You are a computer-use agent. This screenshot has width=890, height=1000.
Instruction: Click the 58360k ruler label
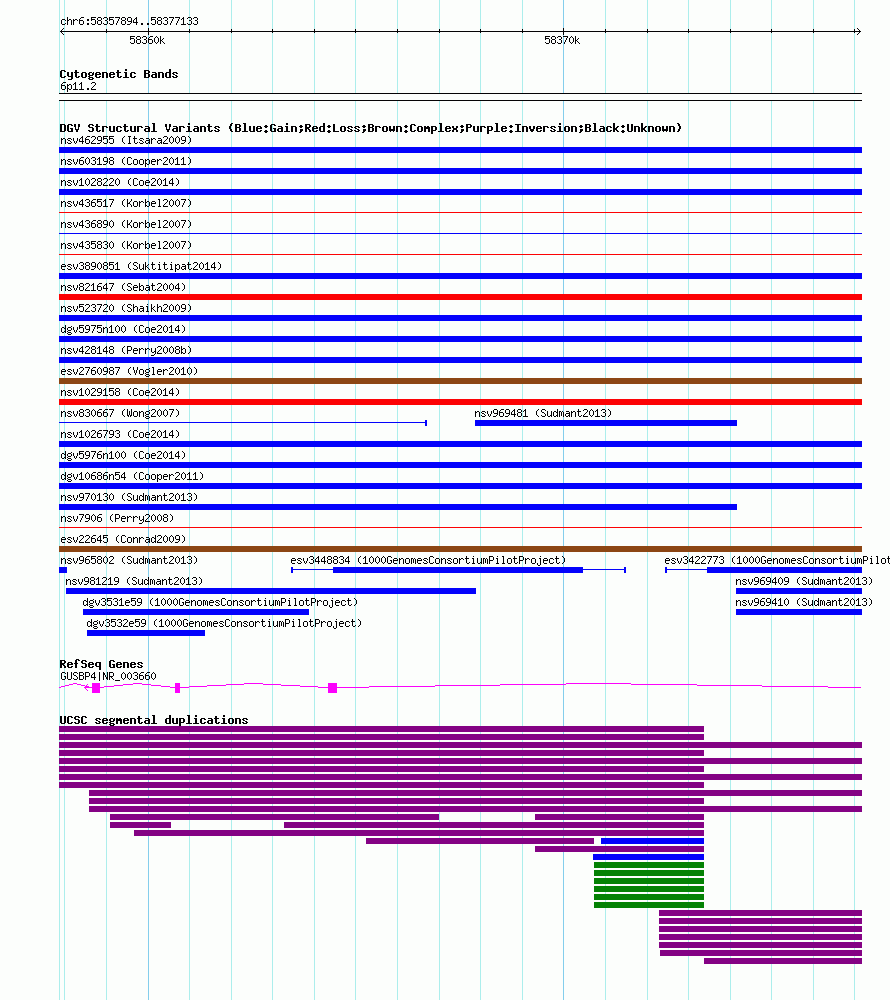147,40
